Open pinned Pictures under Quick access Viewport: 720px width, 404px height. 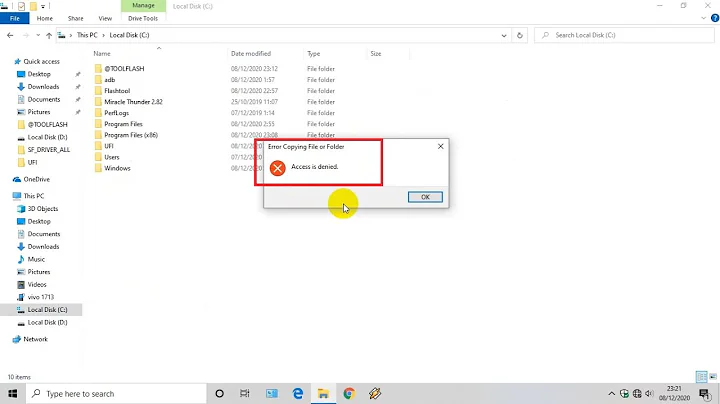39,112
